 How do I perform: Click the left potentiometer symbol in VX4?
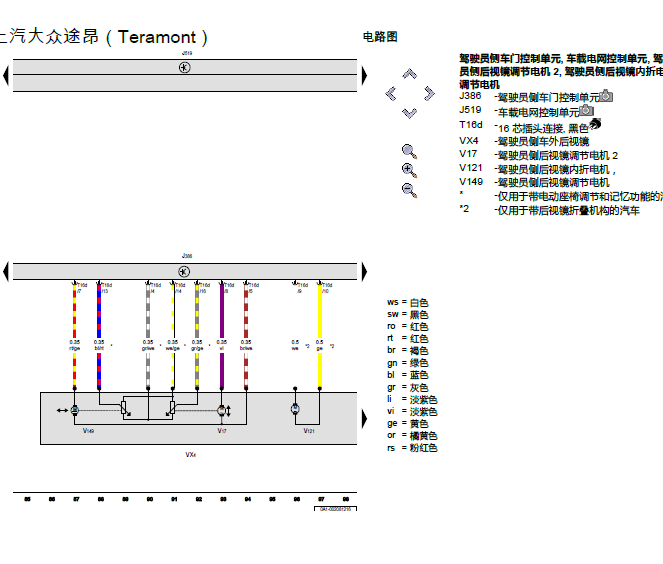[x=124, y=408]
